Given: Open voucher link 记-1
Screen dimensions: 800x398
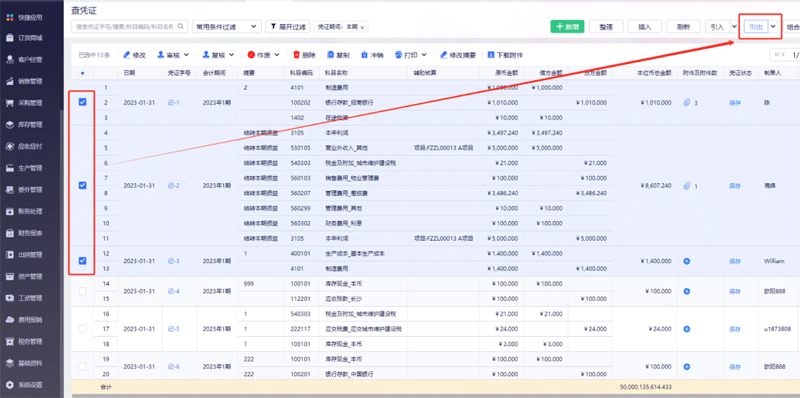Looking at the screenshot, I should pyautogui.click(x=173, y=103).
